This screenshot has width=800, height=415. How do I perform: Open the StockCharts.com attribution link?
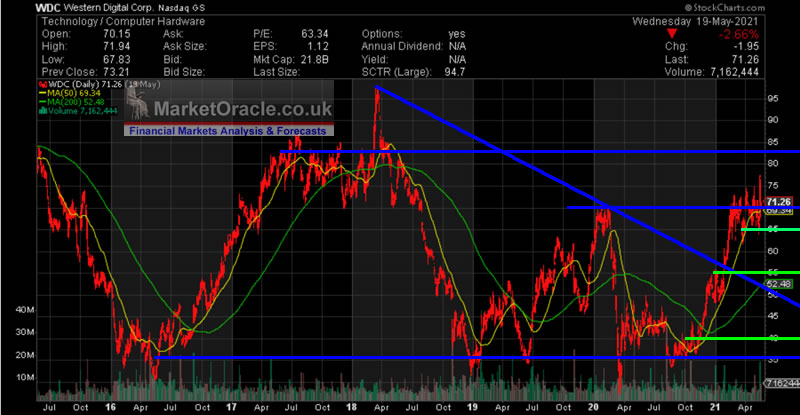(724, 8)
